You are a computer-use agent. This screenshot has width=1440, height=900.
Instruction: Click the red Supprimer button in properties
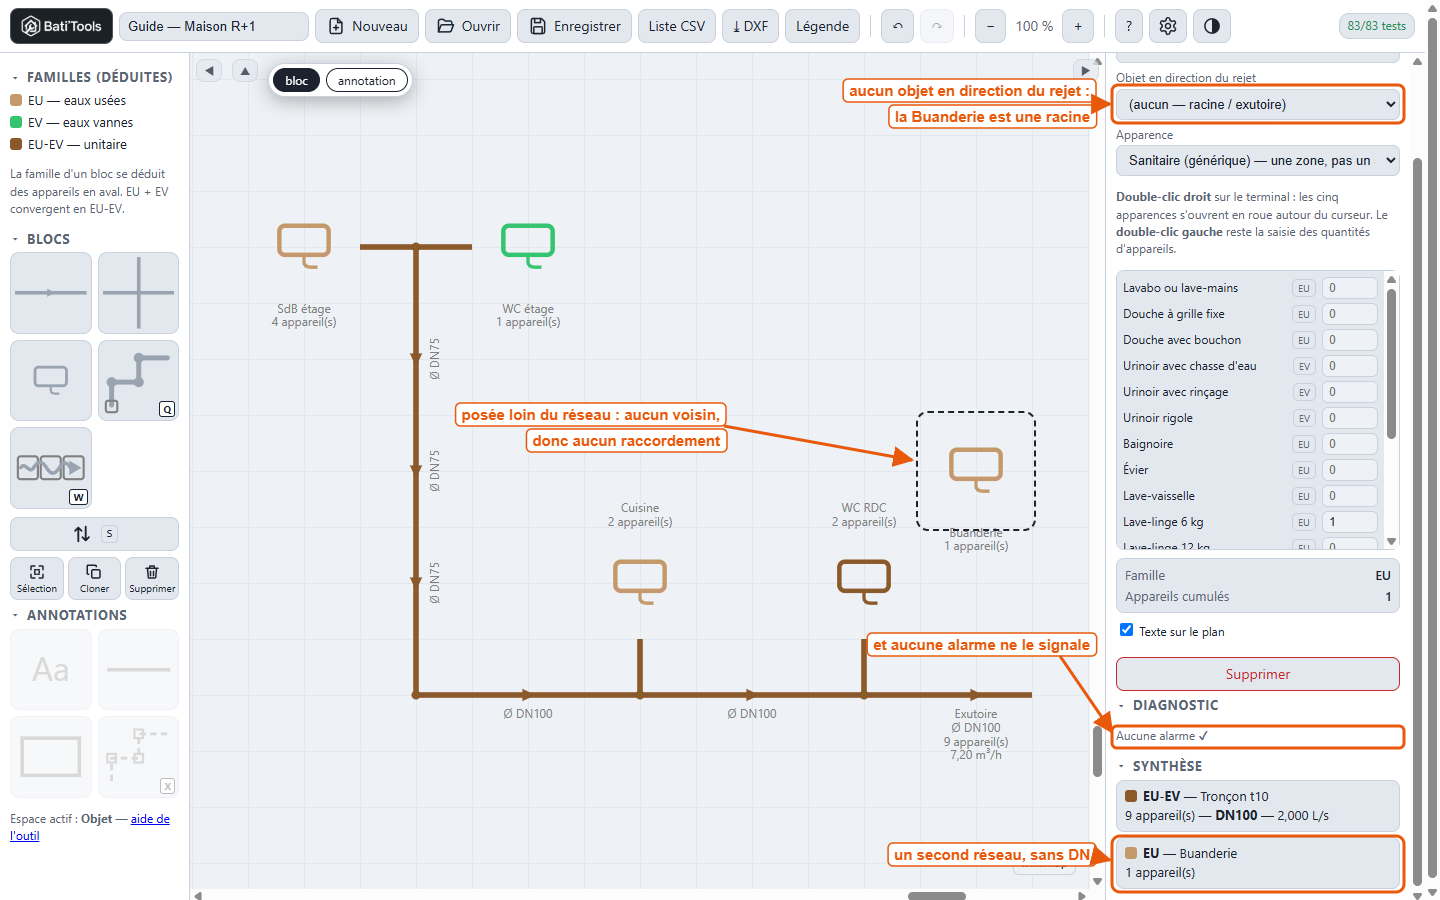[x=1258, y=674]
